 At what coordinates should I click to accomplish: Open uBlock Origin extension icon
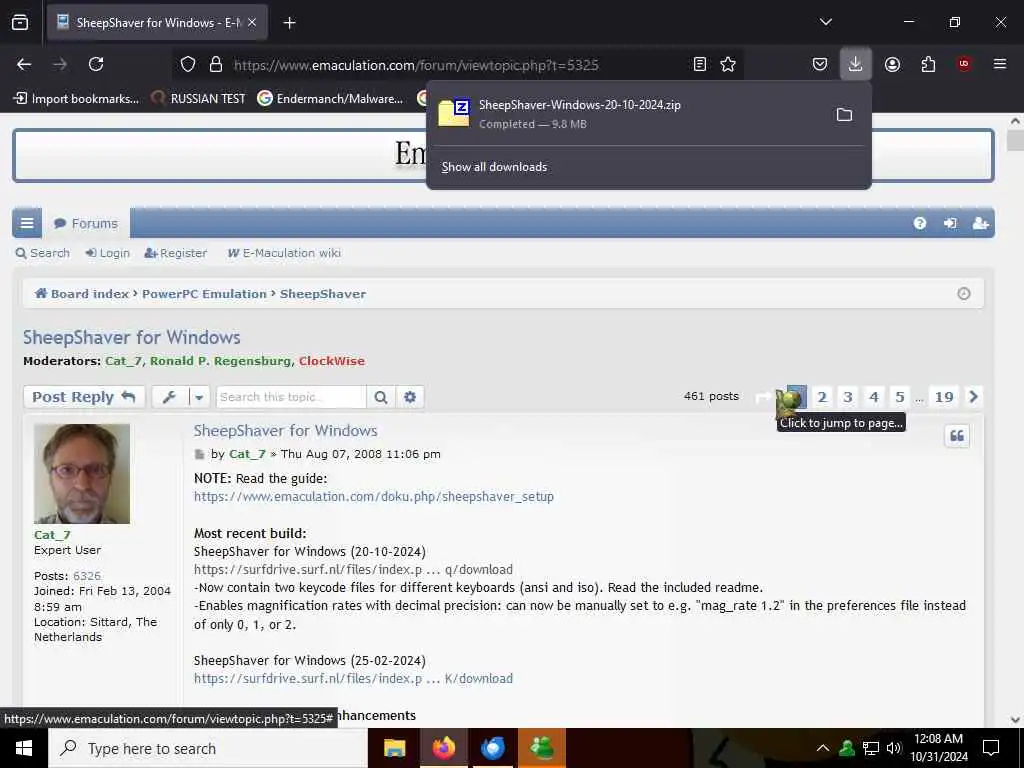pyautogui.click(x=964, y=64)
